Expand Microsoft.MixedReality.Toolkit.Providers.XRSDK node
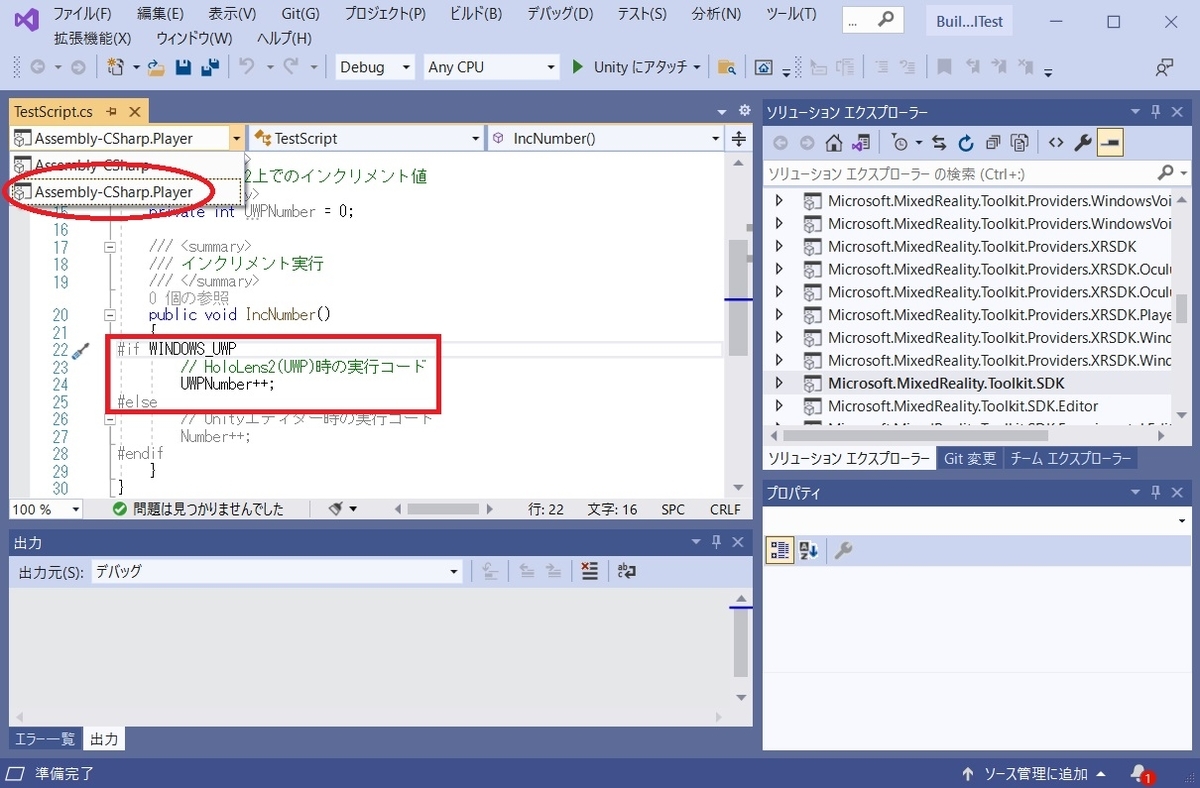 (781, 246)
